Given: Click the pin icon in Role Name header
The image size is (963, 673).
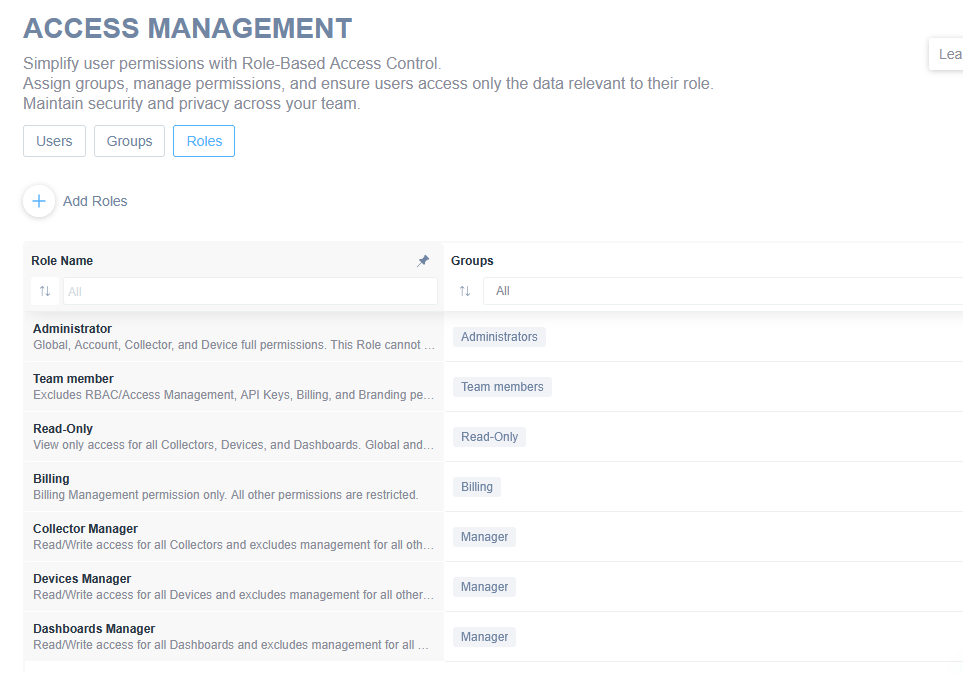Looking at the screenshot, I should [423, 261].
